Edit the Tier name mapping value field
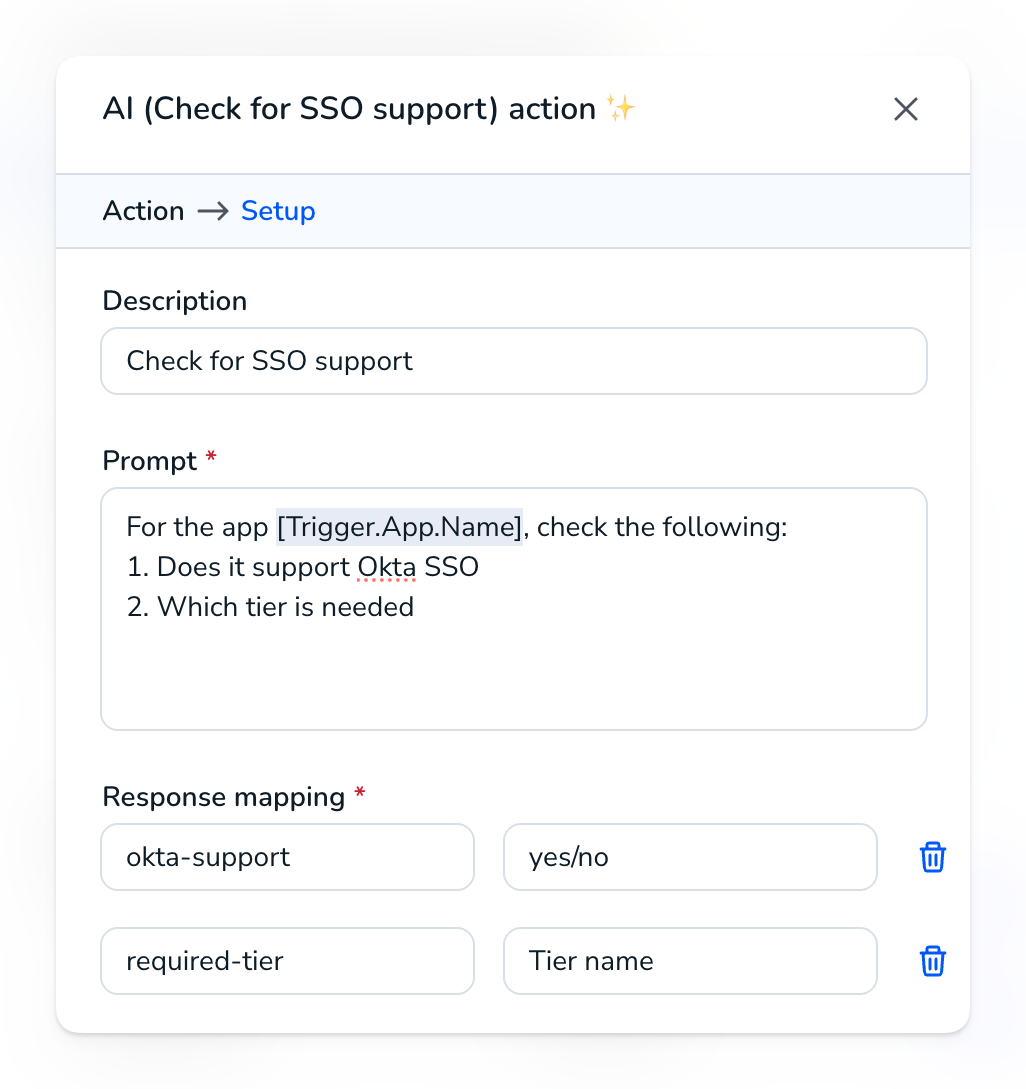 (690, 961)
